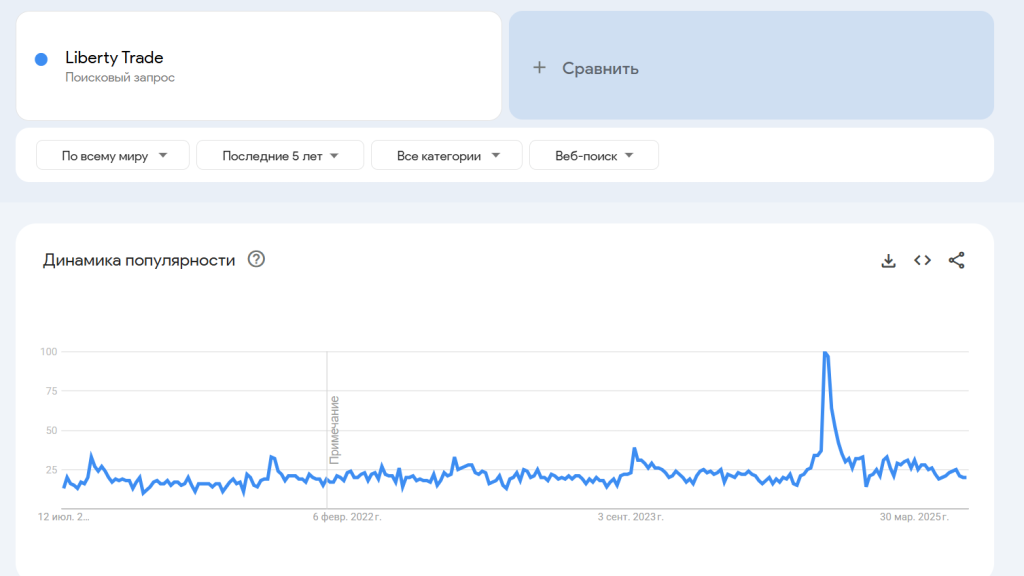
Task: Click the Примечание note marker on chart
Action: point(335,430)
